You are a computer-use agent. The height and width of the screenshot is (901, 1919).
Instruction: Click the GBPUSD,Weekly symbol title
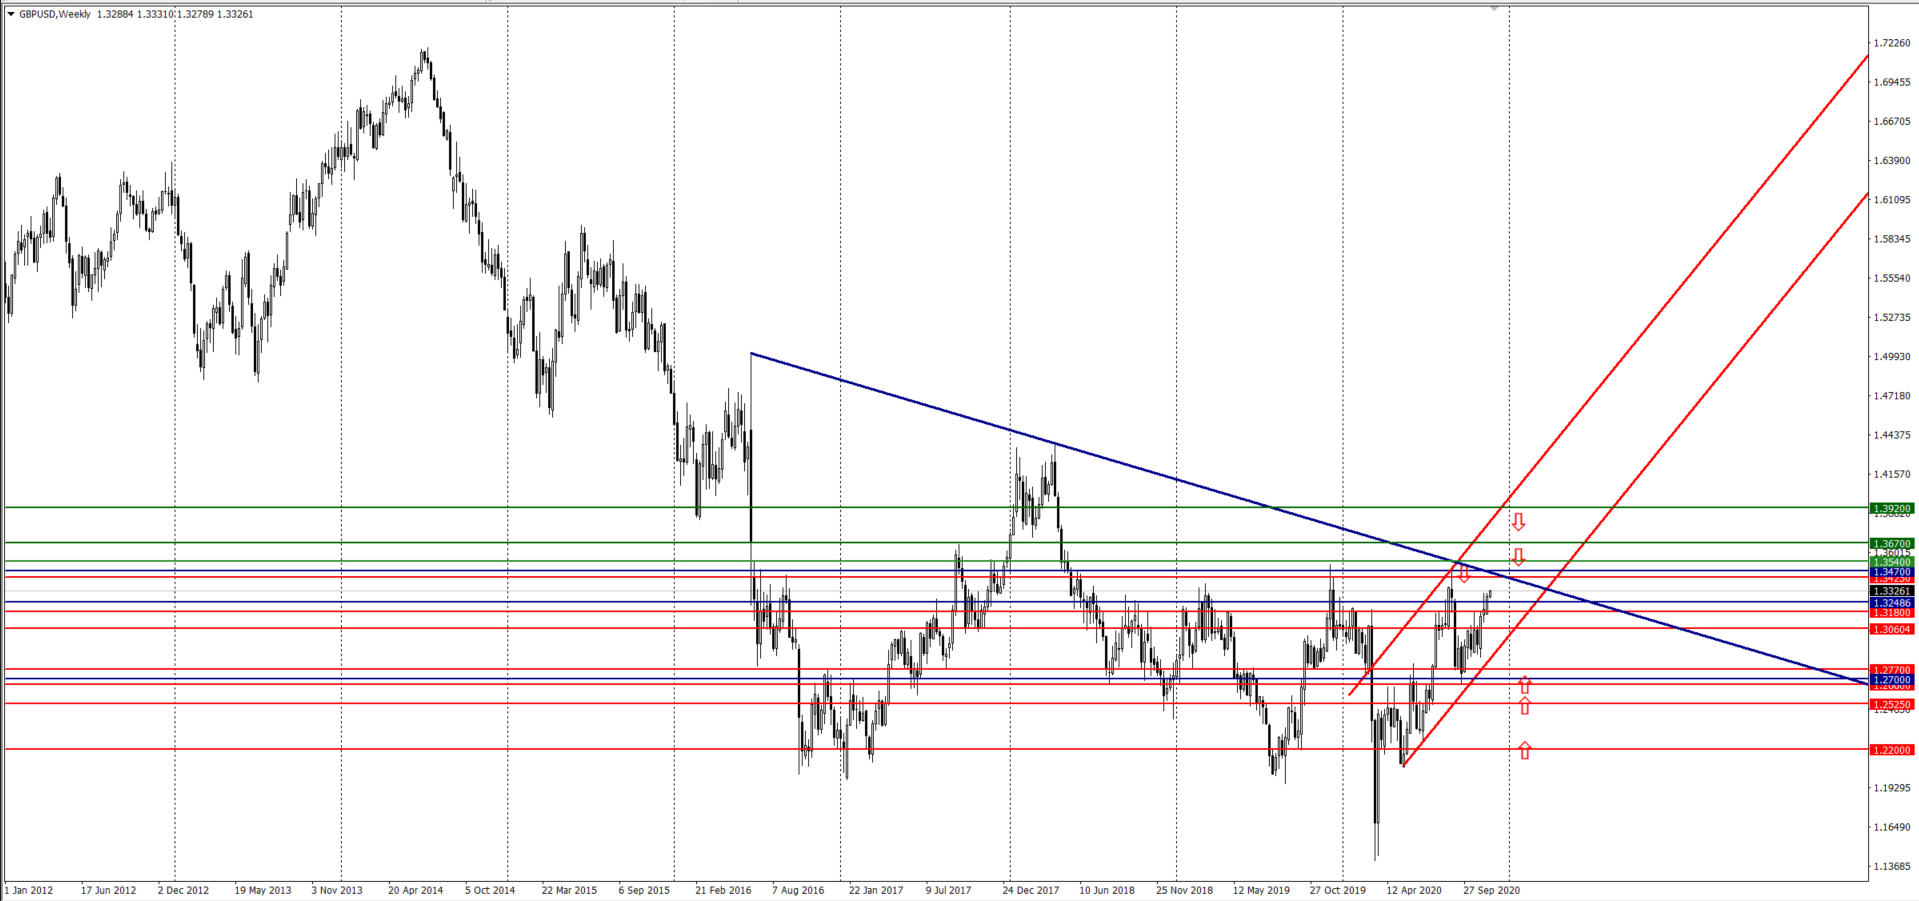pos(55,14)
